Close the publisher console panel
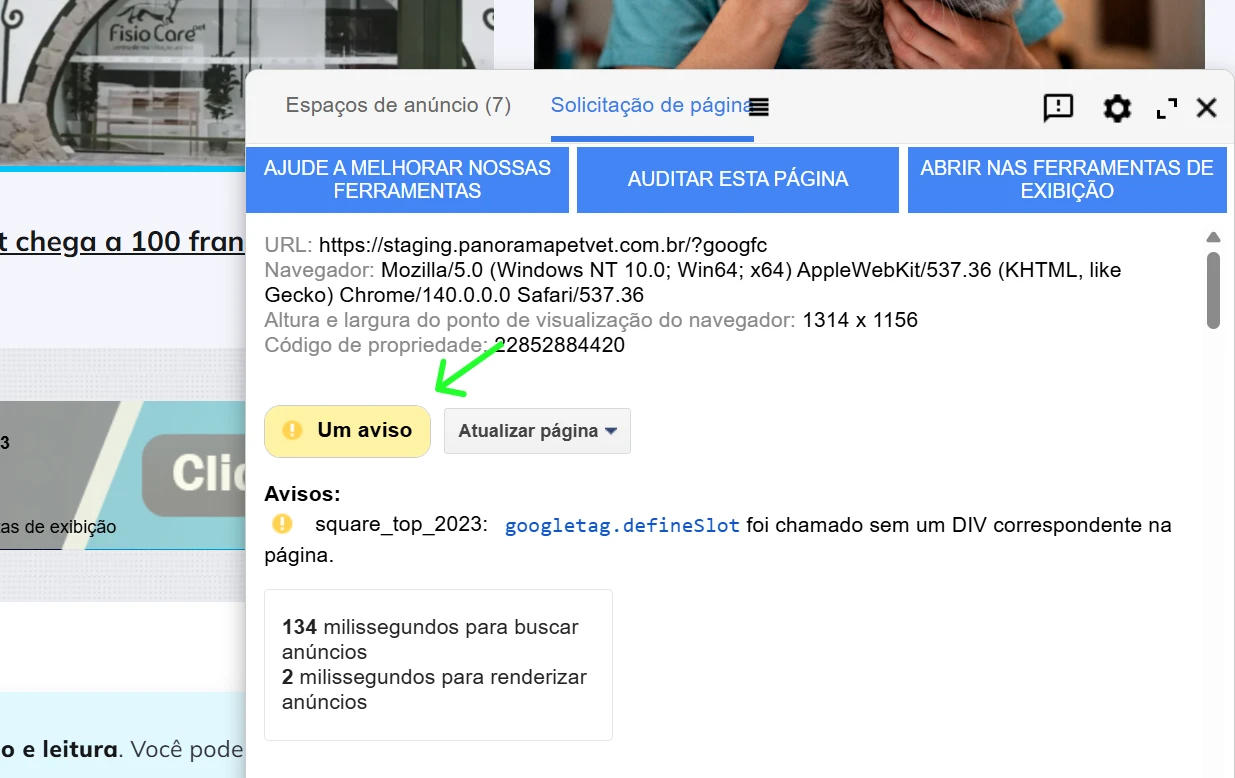1235x778 pixels. click(x=1206, y=108)
